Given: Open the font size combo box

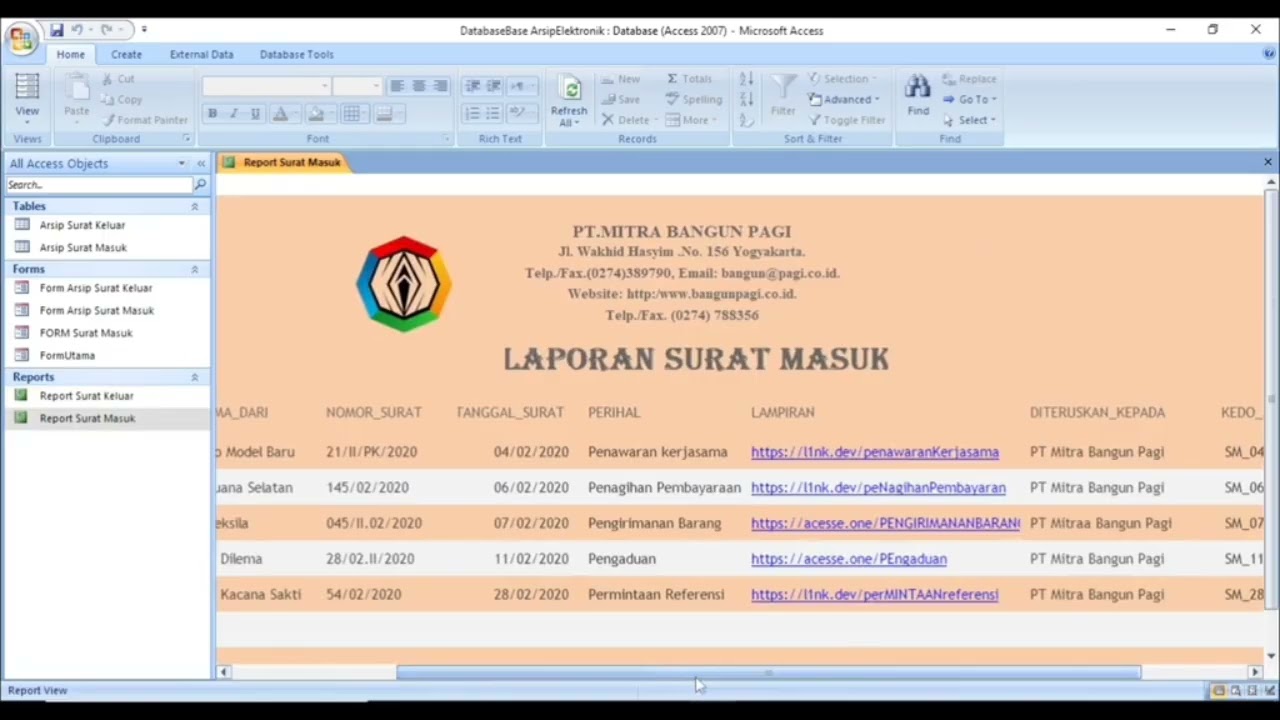Looking at the screenshot, I should coord(357,86).
